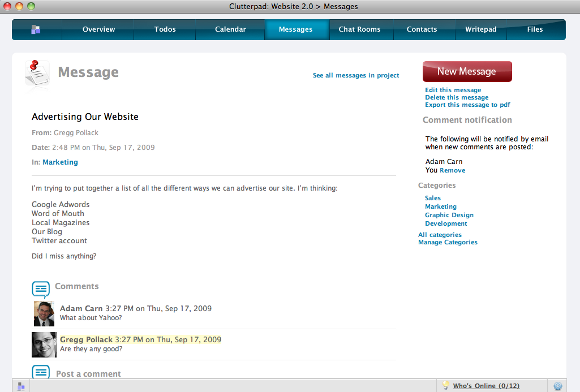
Task: Click Adam Carn in notification list
Action: tap(444, 162)
